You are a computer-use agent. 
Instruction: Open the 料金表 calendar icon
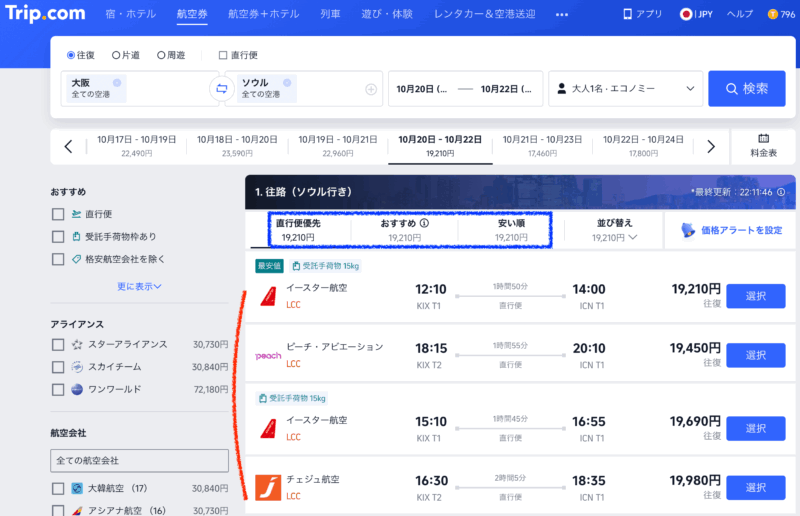[x=763, y=138]
